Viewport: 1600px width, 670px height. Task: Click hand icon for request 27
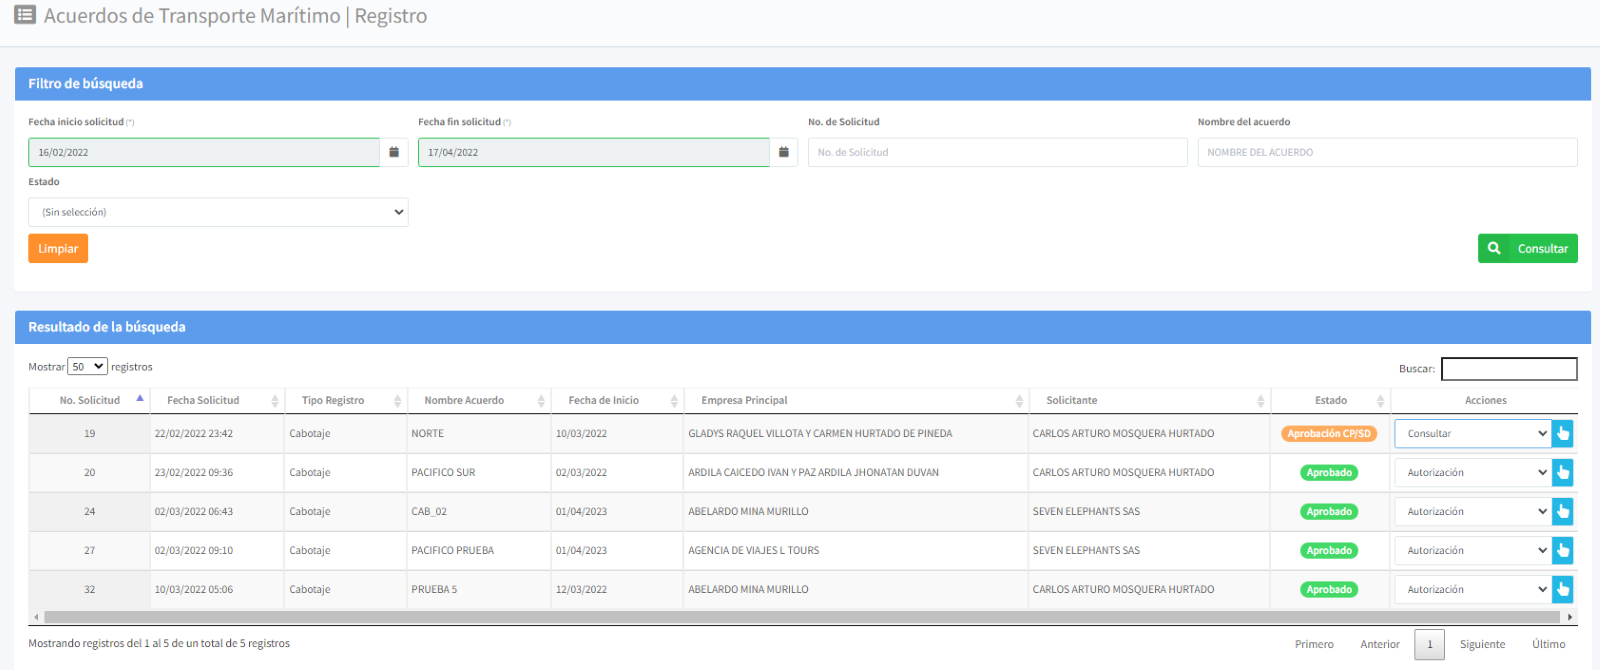(1562, 551)
